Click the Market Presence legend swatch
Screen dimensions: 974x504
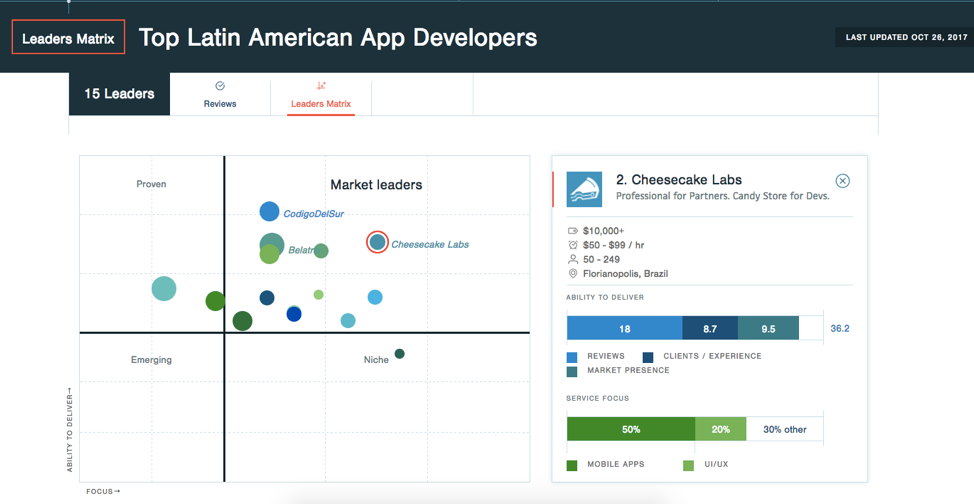click(571, 371)
